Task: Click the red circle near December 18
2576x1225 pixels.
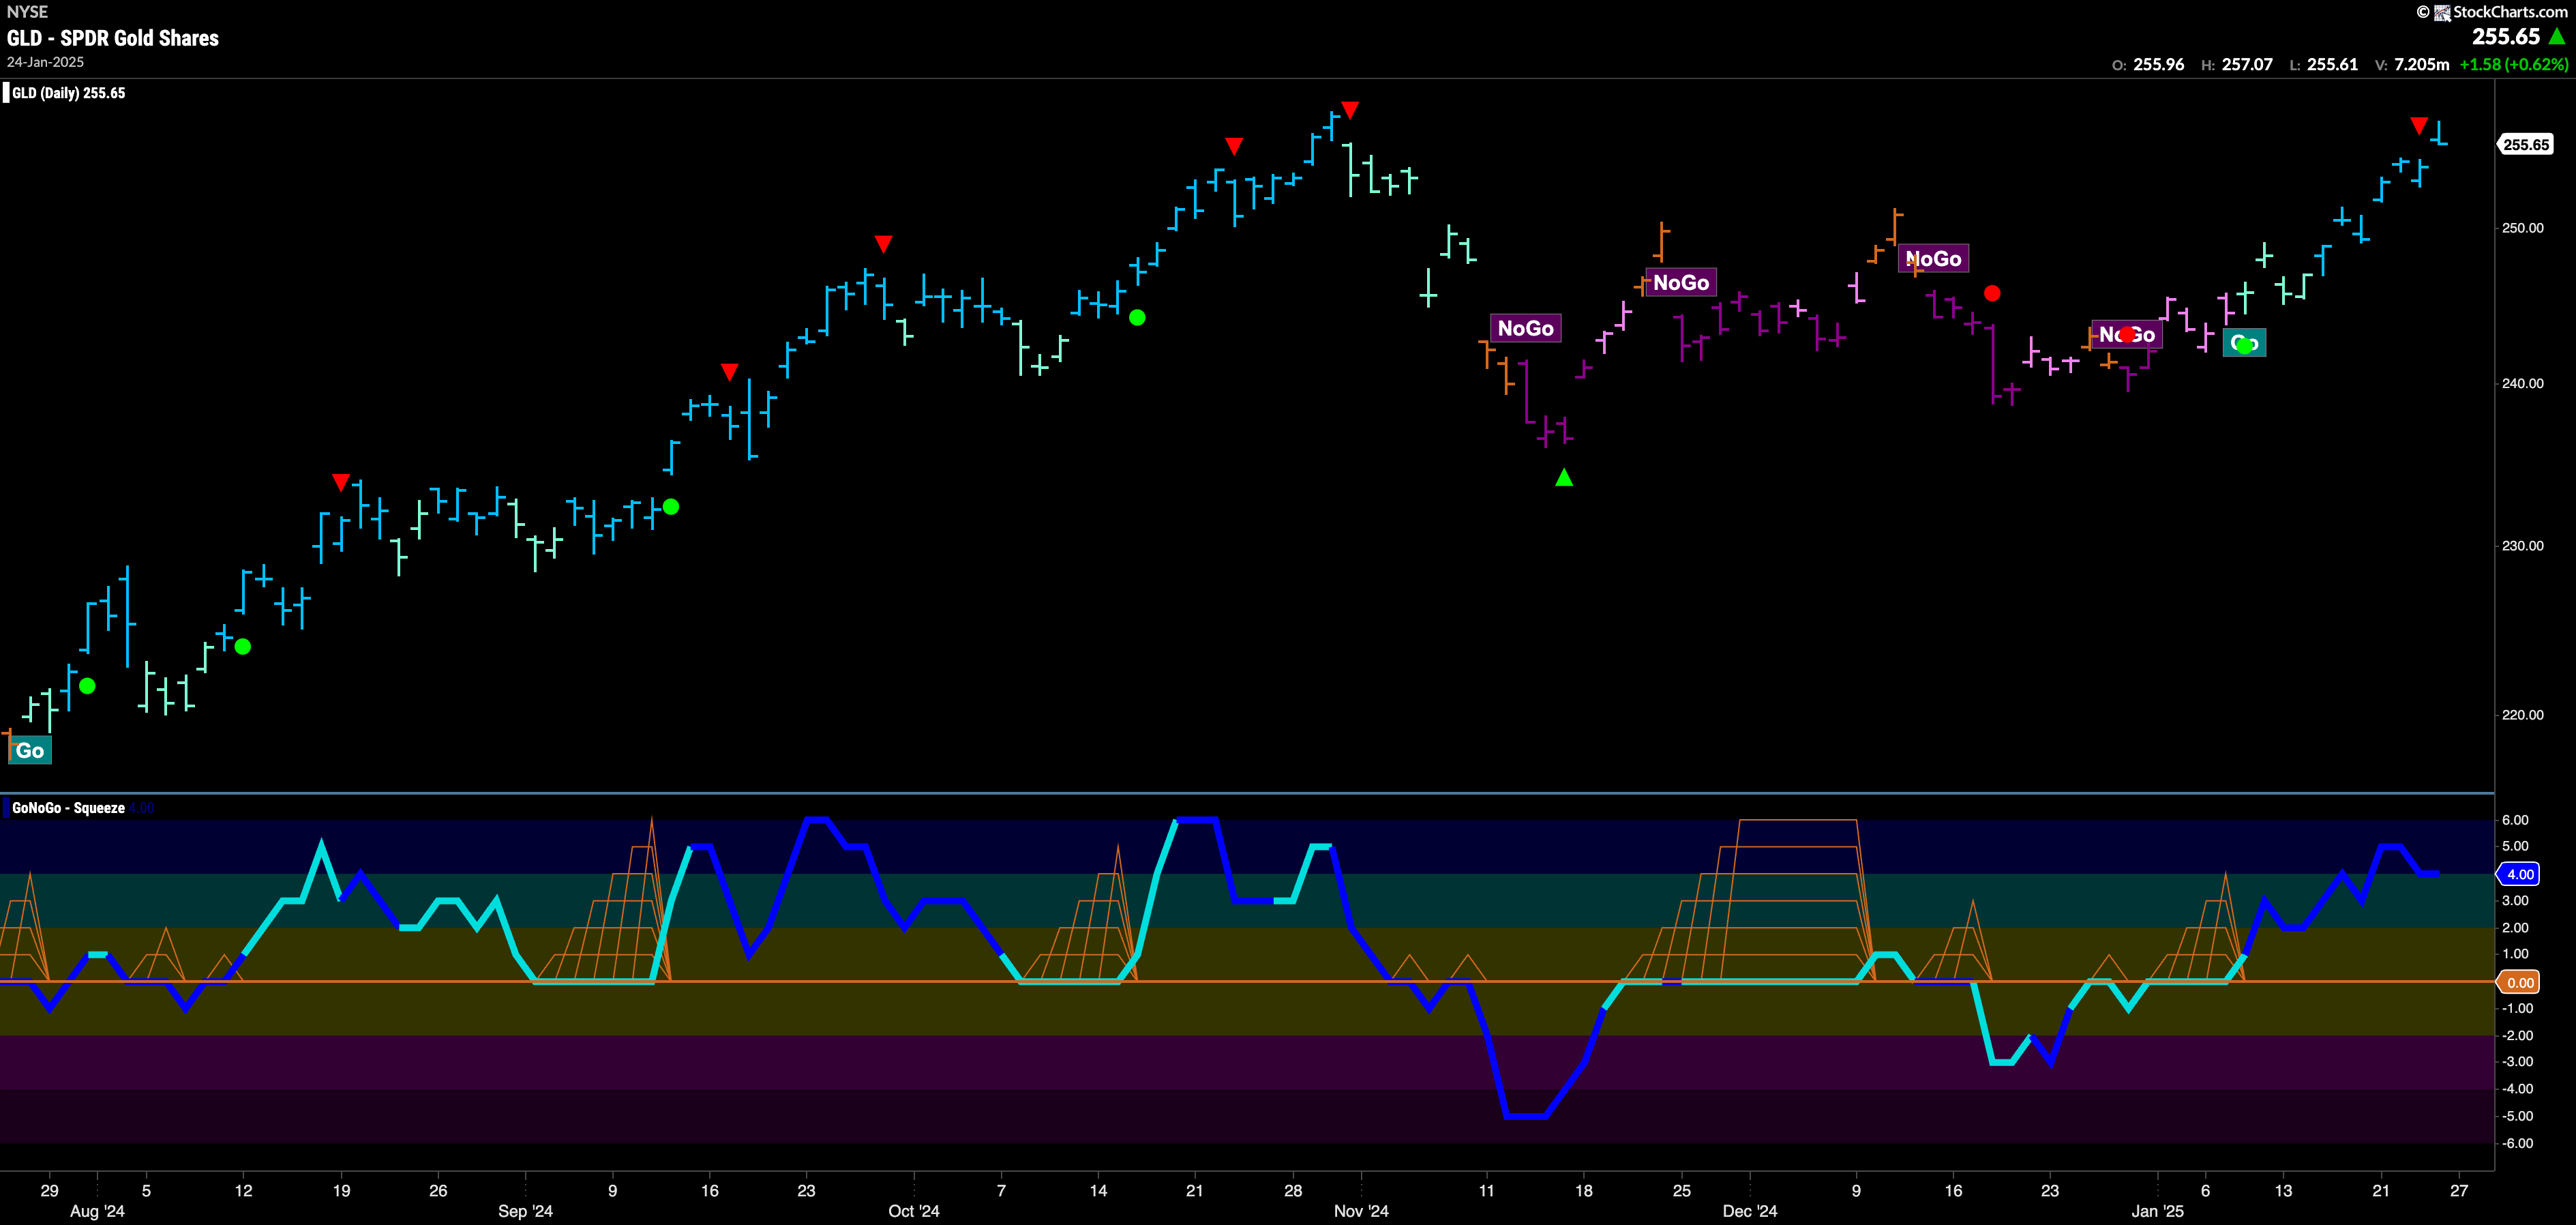Action: pos(1992,293)
